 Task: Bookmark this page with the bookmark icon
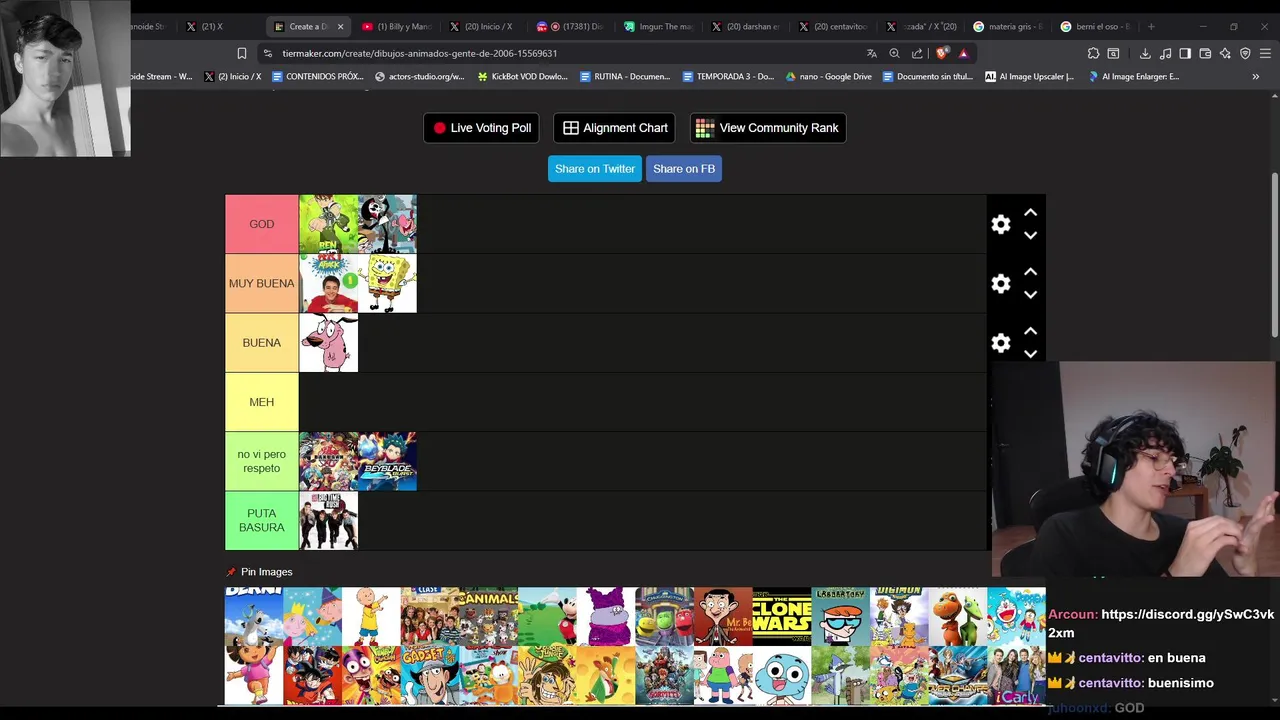[241, 53]
